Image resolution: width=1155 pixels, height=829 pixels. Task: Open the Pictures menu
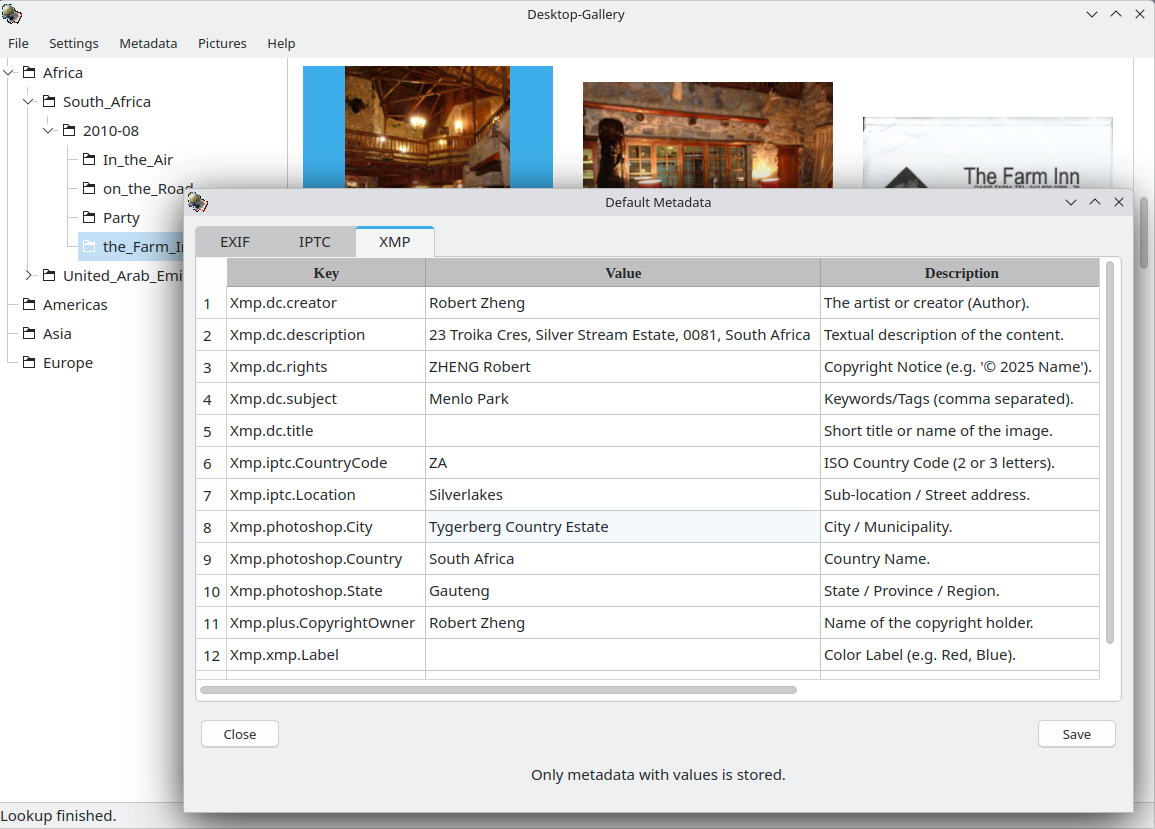tap(222, 43)
